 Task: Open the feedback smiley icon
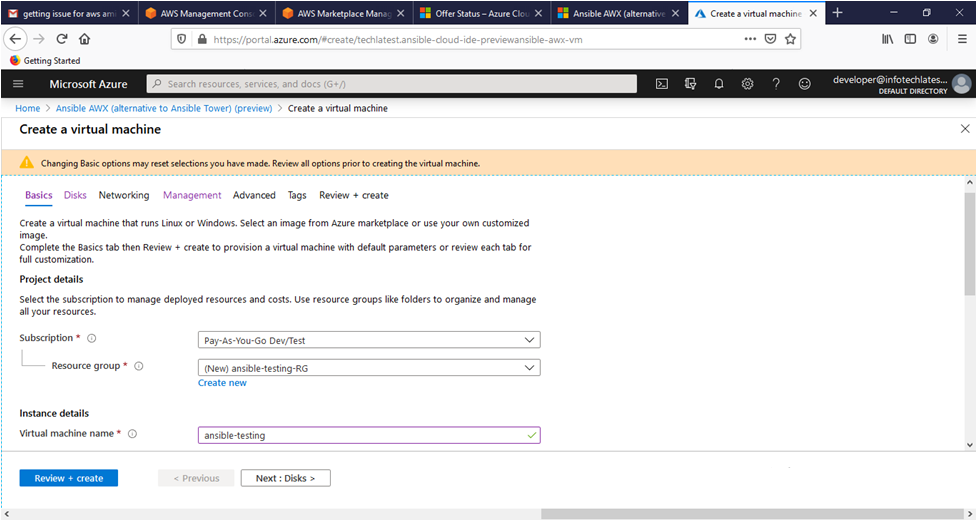point(805,84)
